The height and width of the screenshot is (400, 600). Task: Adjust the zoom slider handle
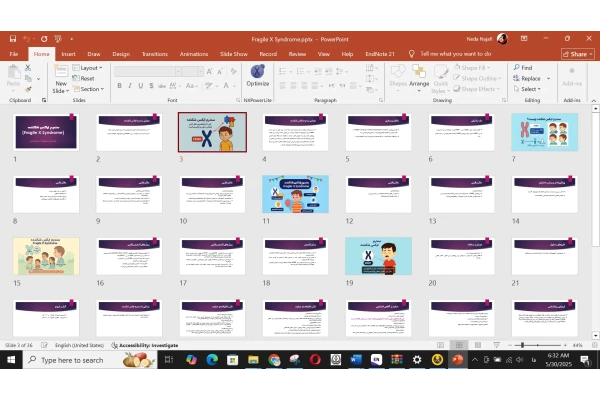[x=522, y=345]
